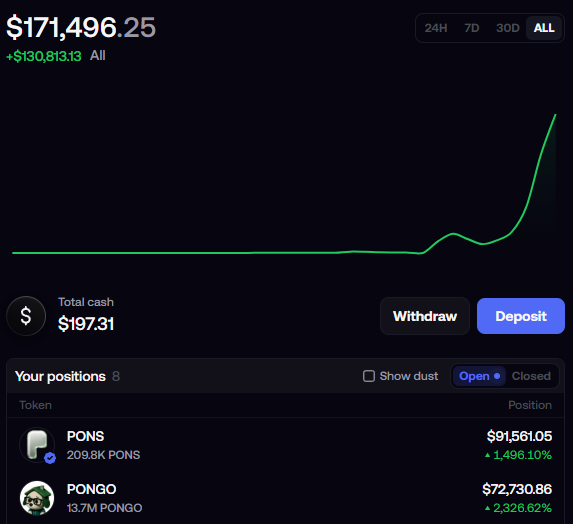
Task: Click the 13.7M PONGO holding amount
Action: [x=105, y=508]
